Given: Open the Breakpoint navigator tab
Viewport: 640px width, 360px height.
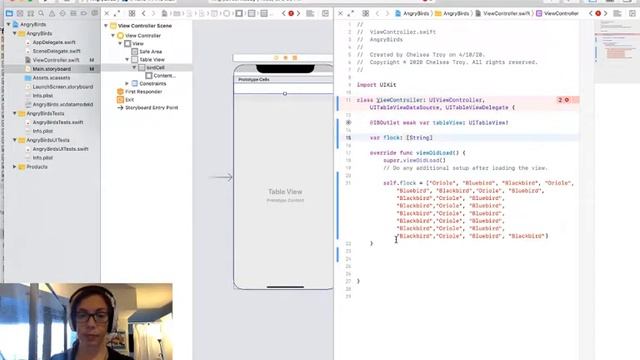Looking at the screenshot, I should (x=84, y=13).
